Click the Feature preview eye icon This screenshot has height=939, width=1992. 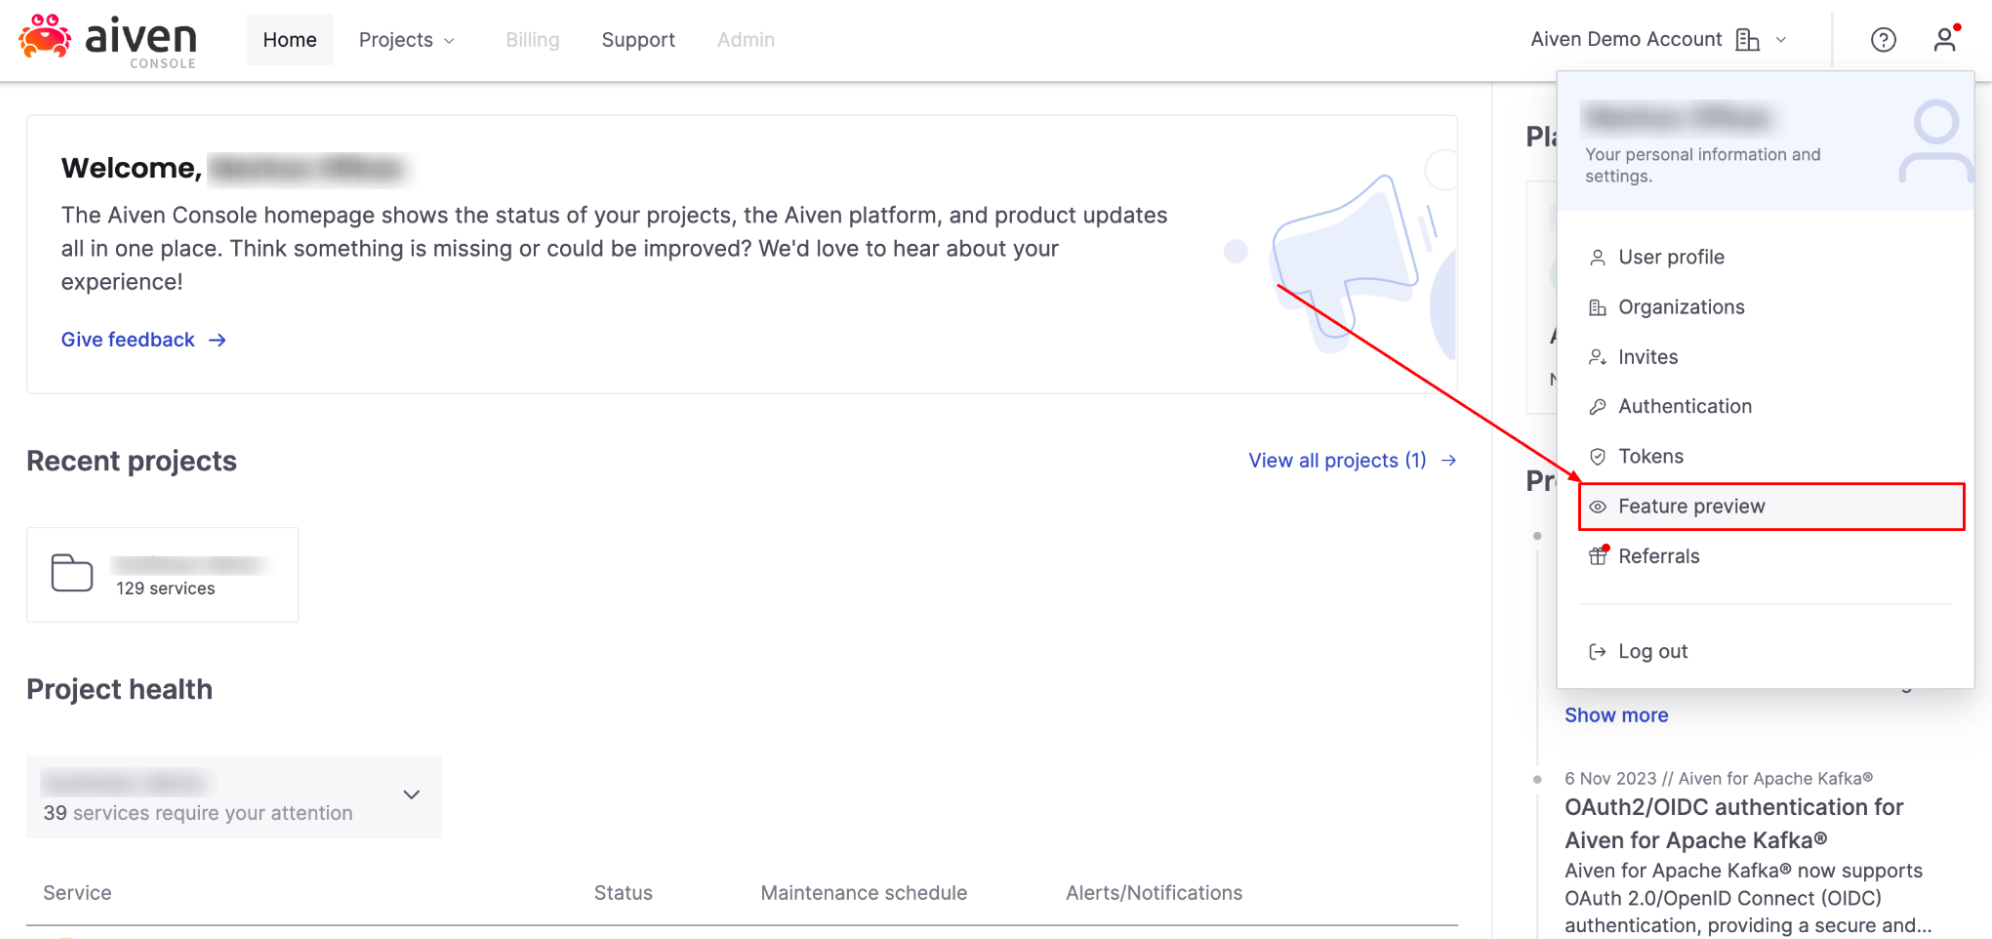tap(1597, 506)
